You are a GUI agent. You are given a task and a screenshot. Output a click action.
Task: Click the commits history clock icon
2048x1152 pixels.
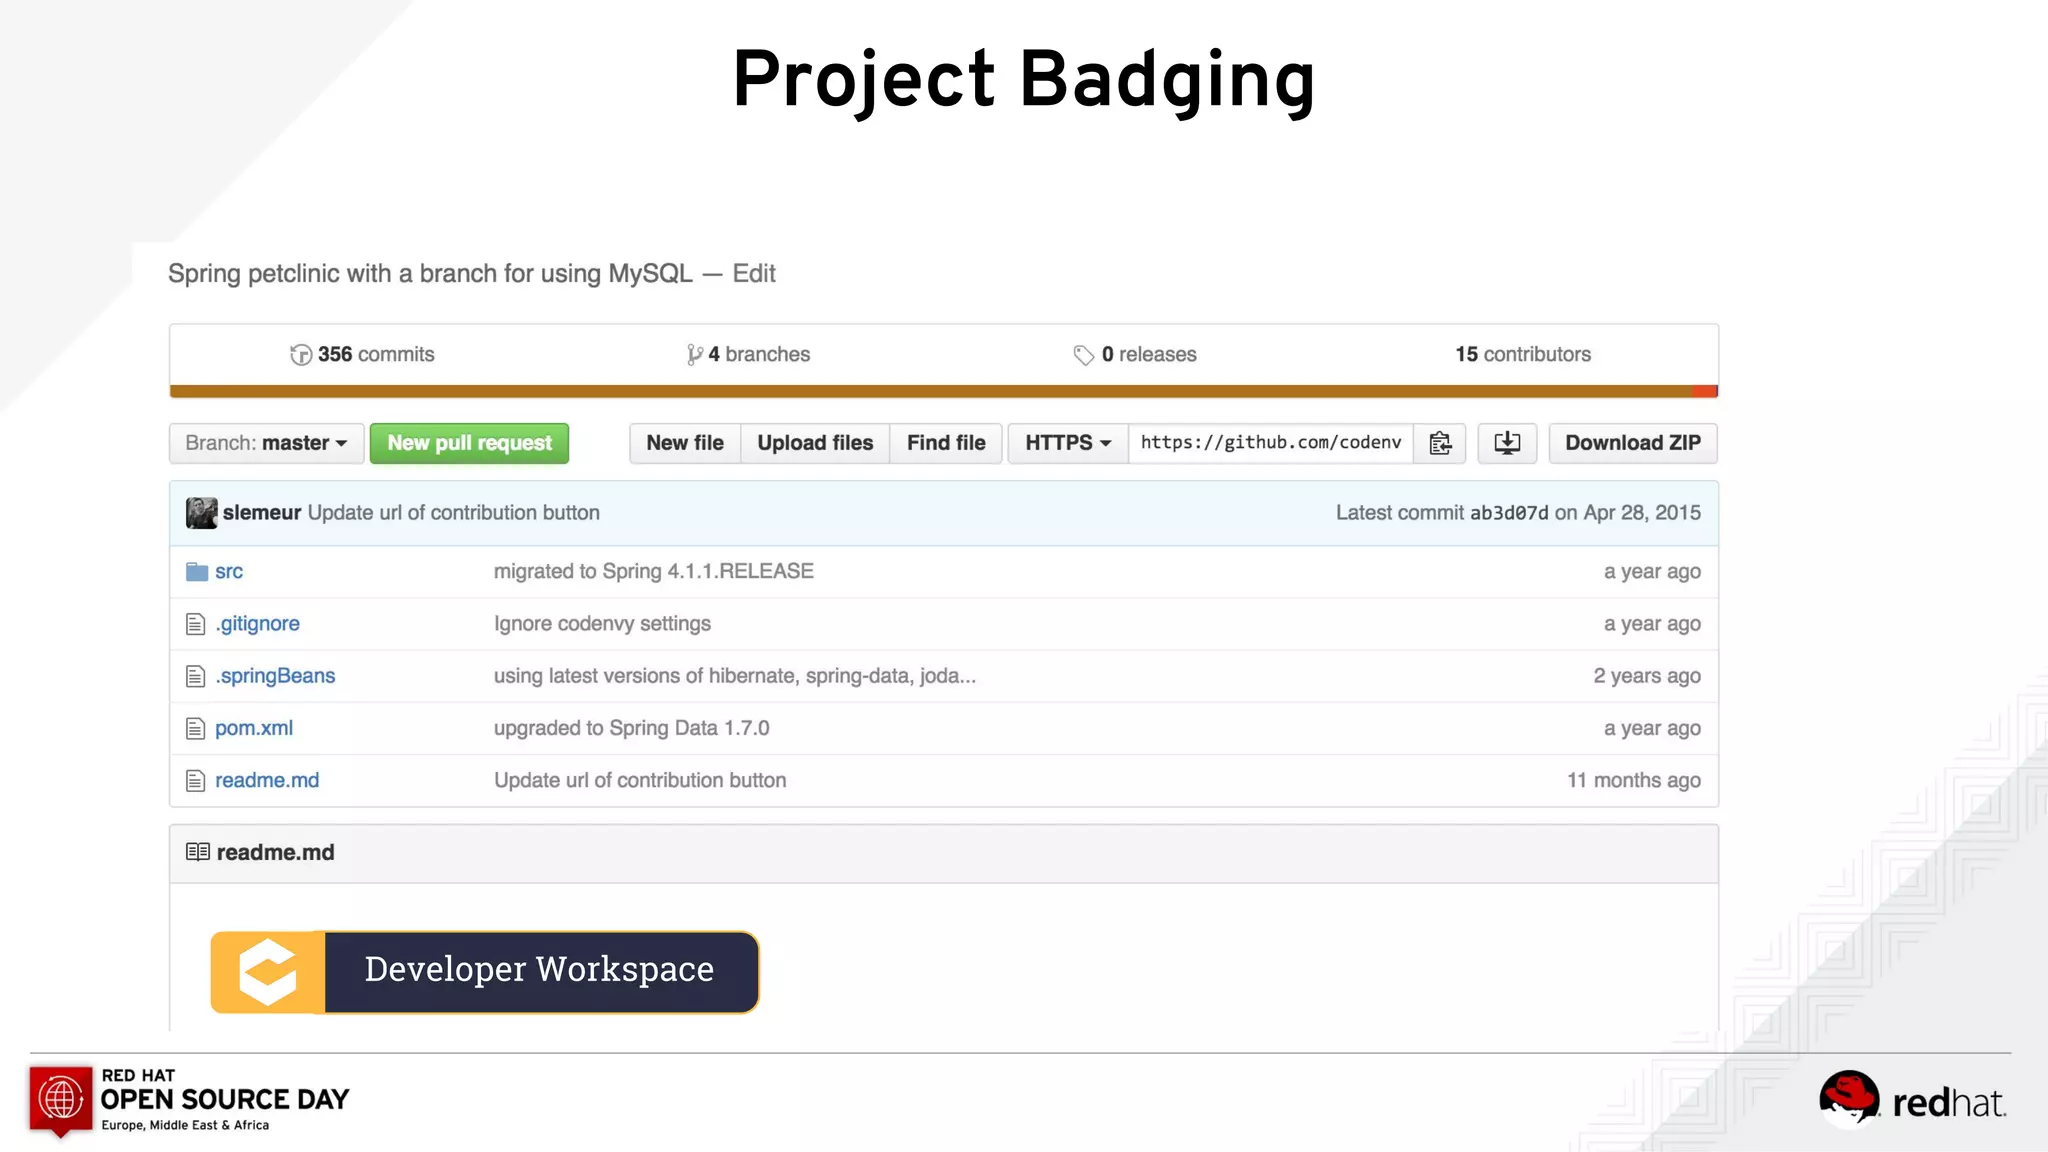[301, 355]
